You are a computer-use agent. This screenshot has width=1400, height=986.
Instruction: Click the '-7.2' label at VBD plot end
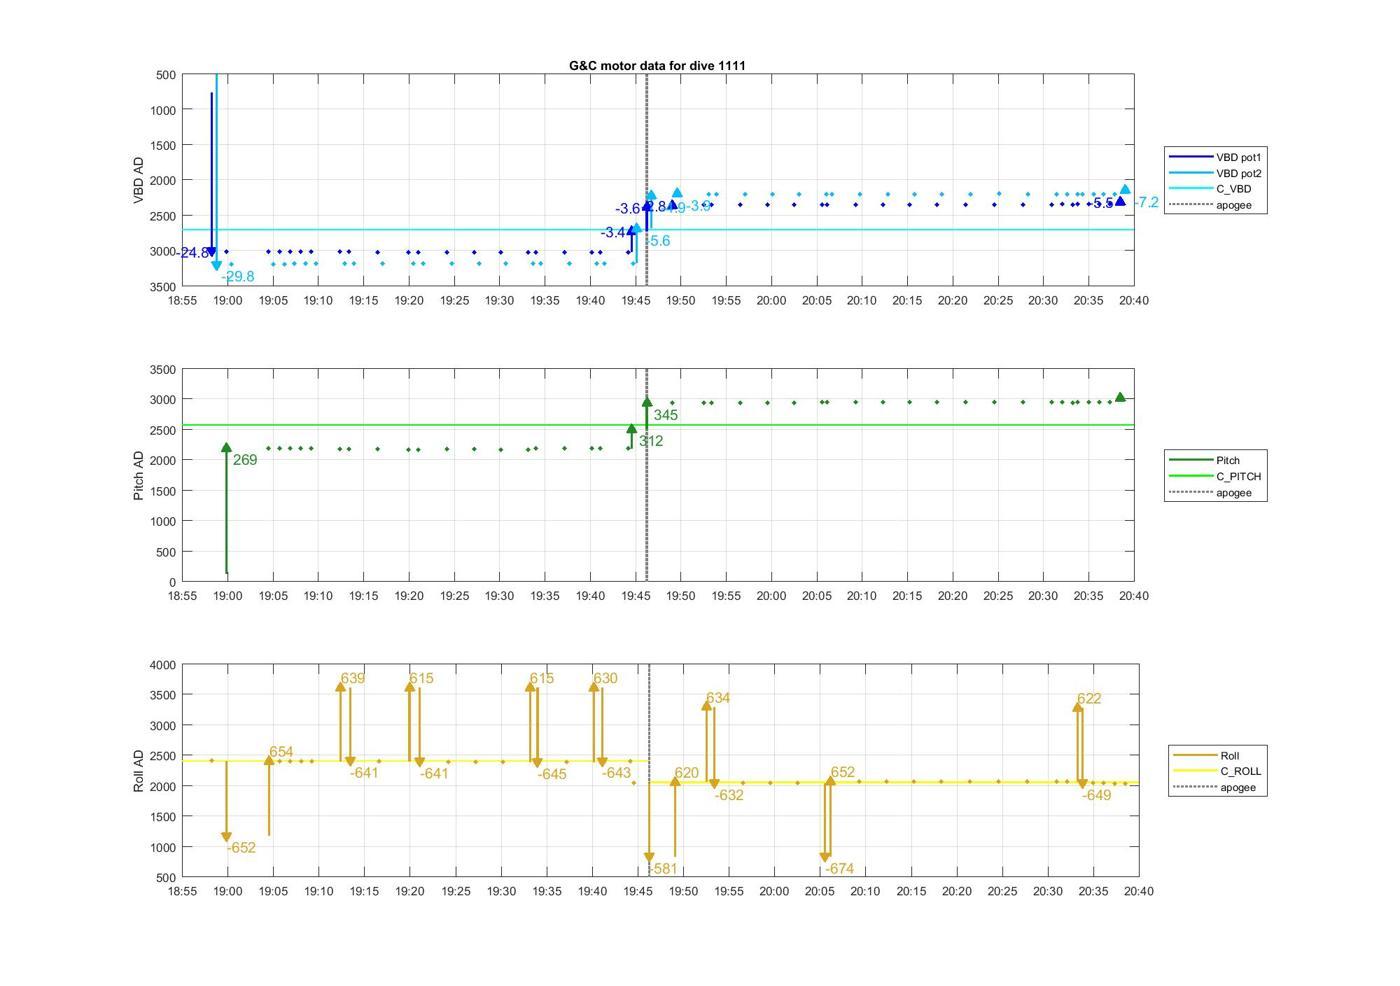coord(1146,203)
